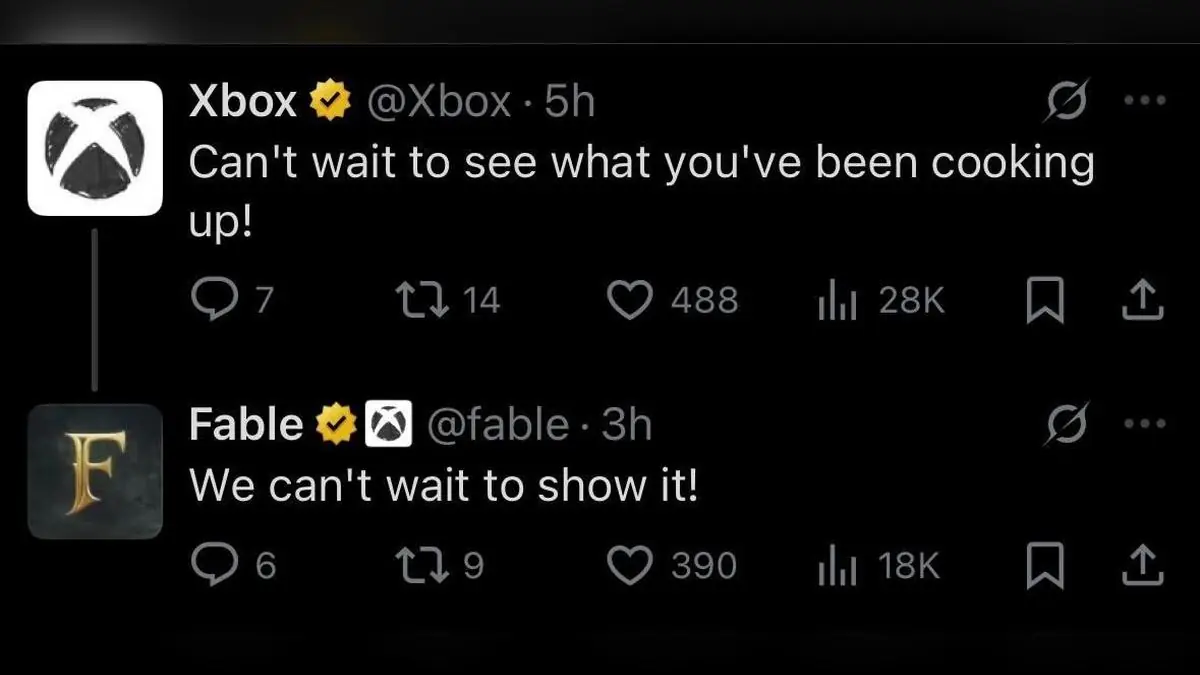The height and width of the screenshot is (675, 1200).
Task: Click Xbox affiliation badge beside Fable
Action: coord(388,426)
